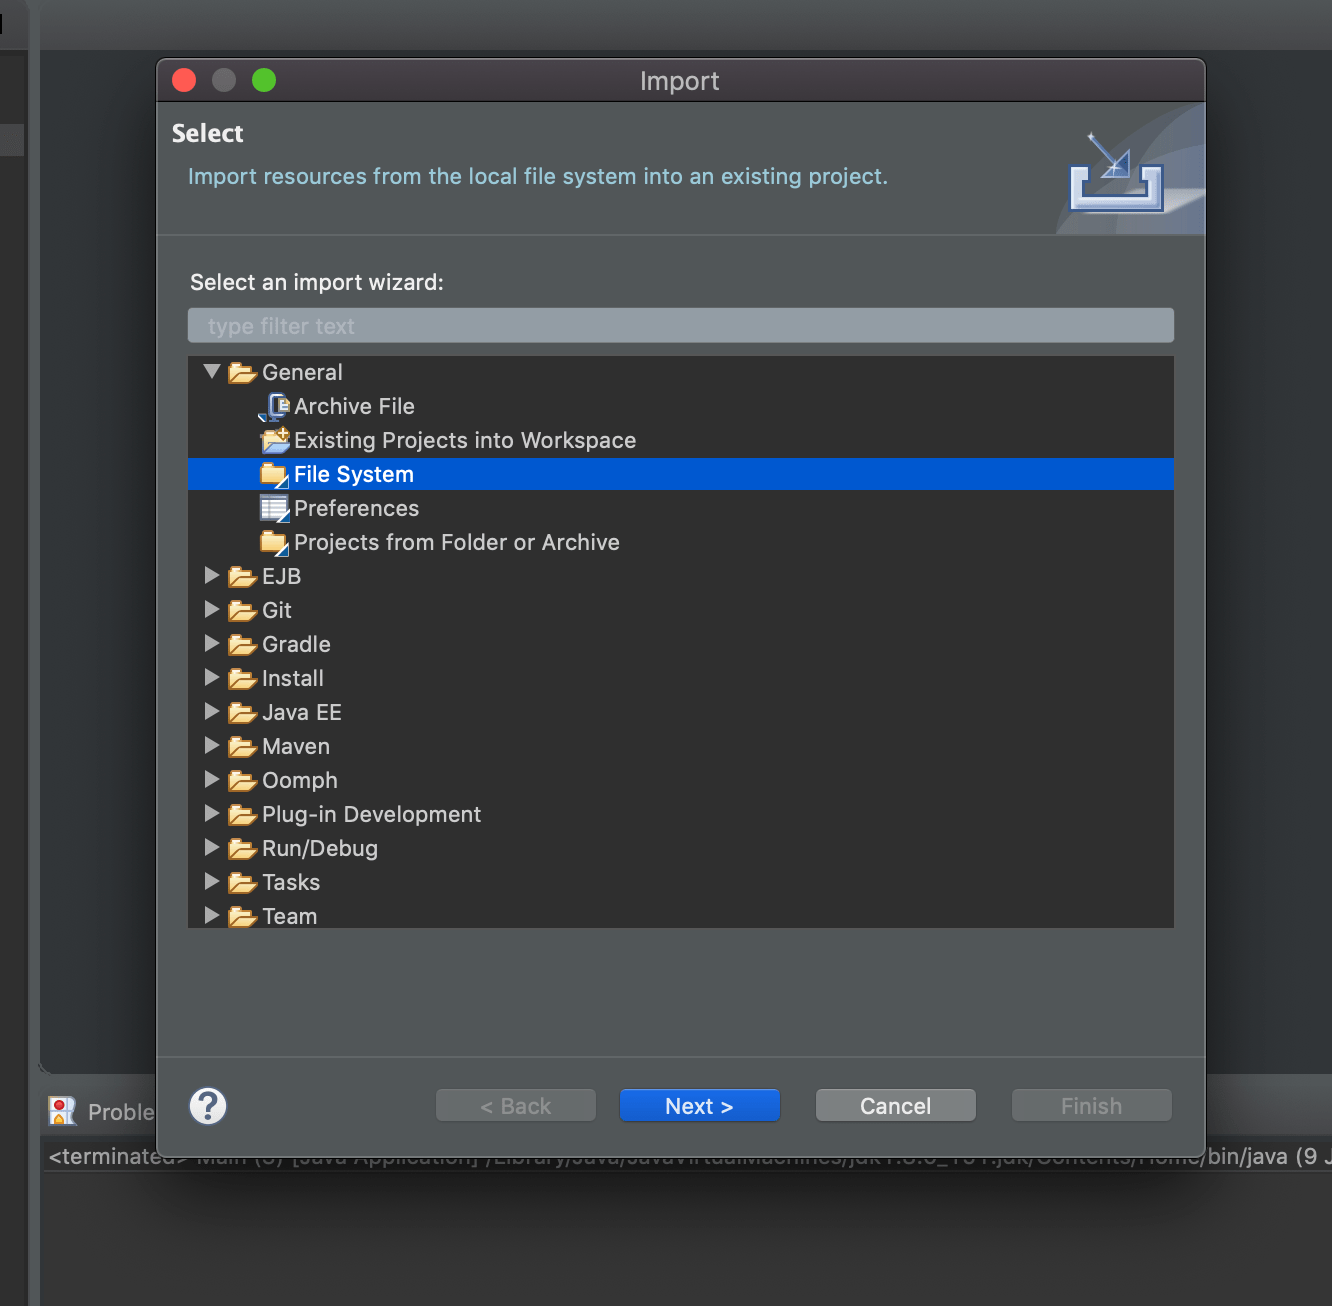Click the Existing Projects into Workspace icon
This screenshot has height=1306, width=1332.
click(x=275, y=440)
